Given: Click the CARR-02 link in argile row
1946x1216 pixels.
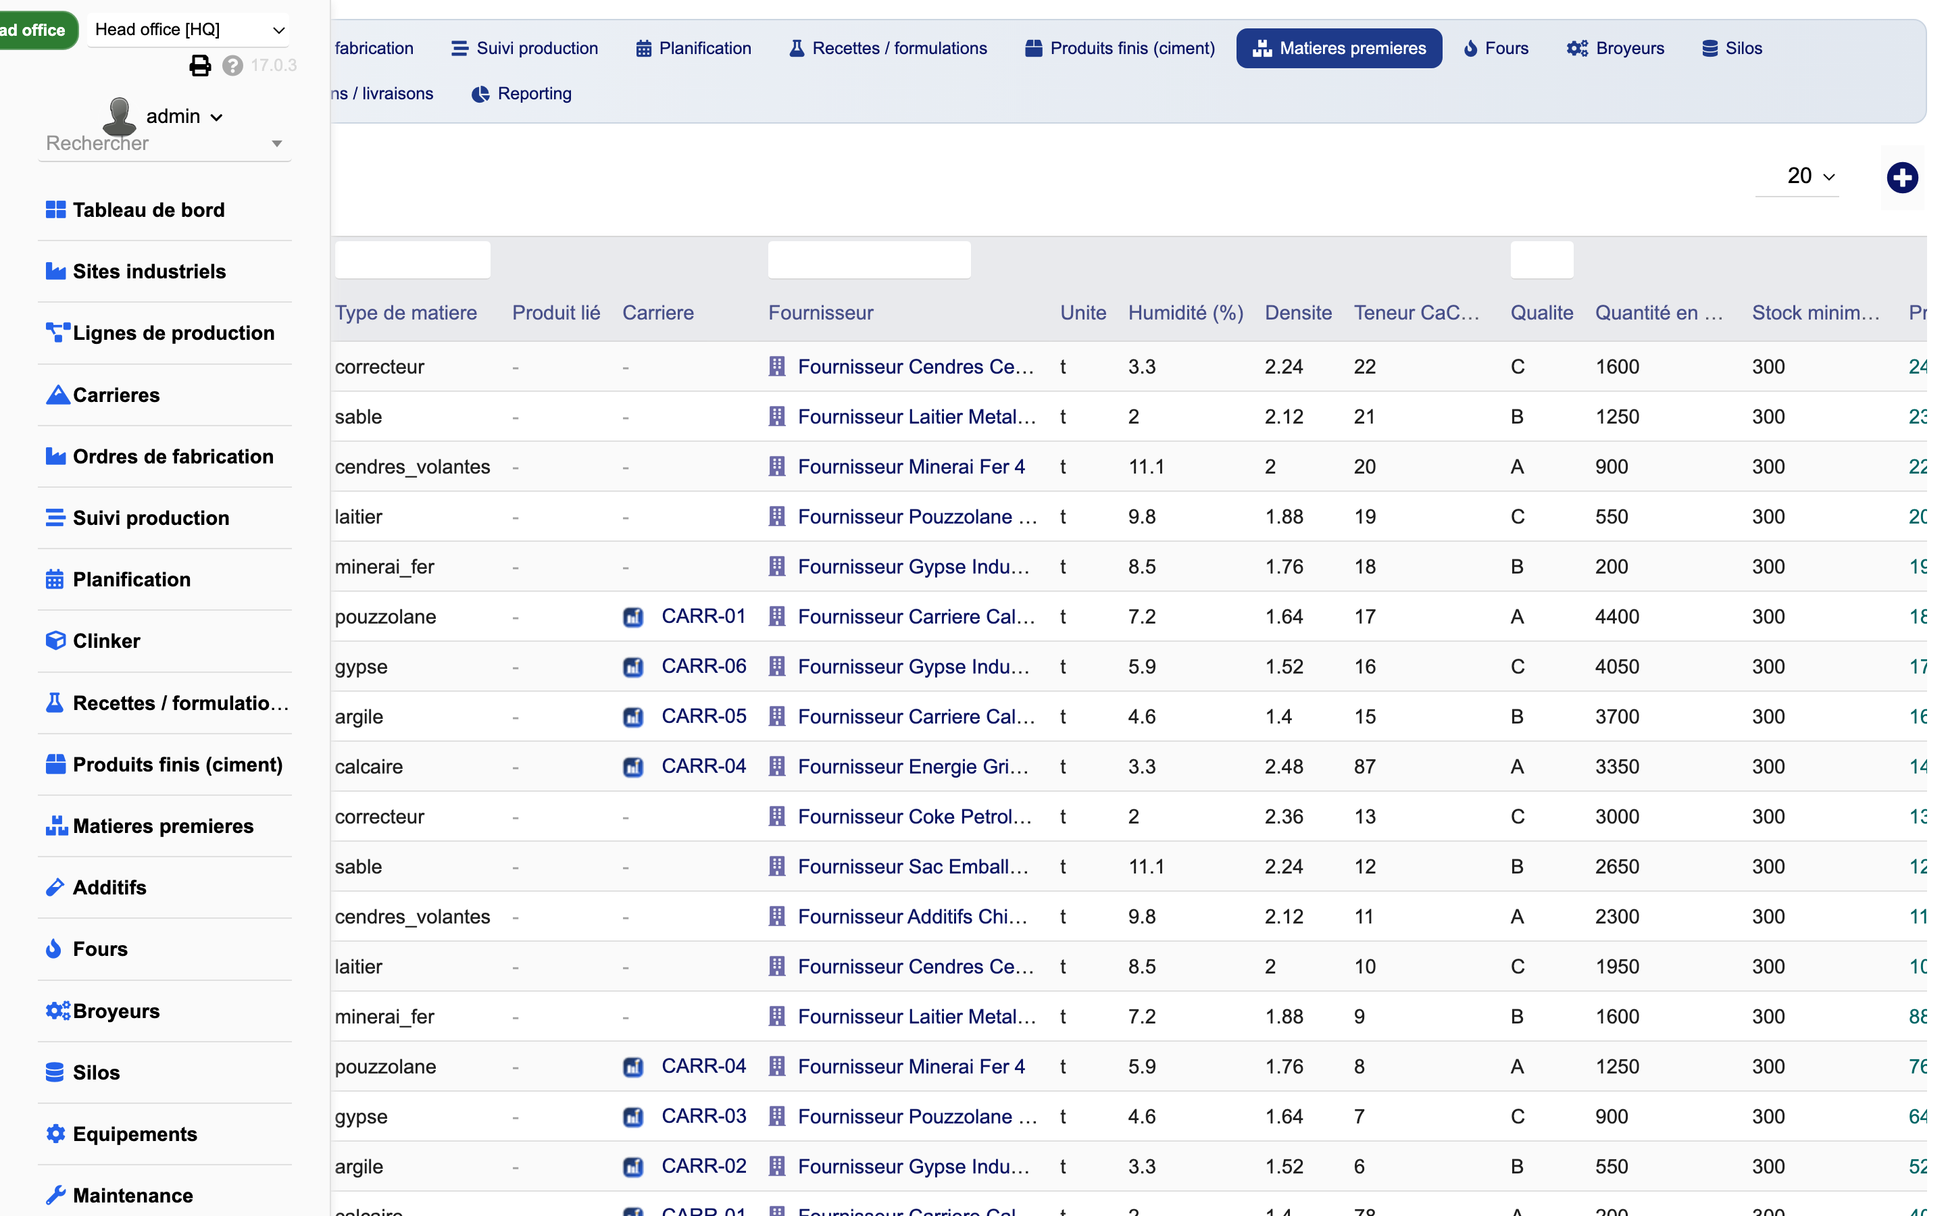Looking at the screenshot, I should (x=704, y=1166).
